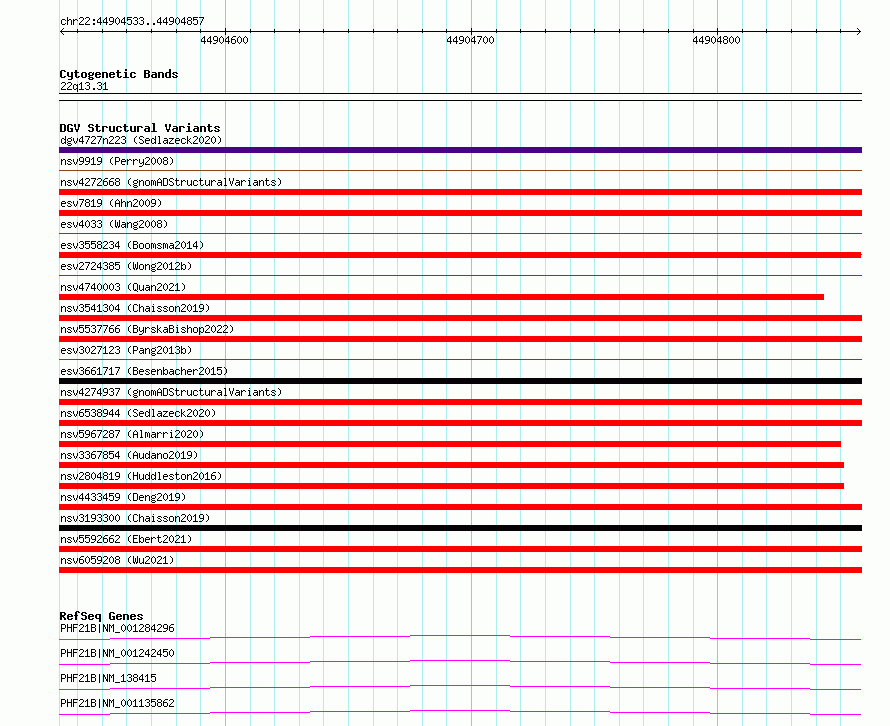Click the purple bar of dgv4727n223
This screenshot has width=890, height=726.
(460, 150)
